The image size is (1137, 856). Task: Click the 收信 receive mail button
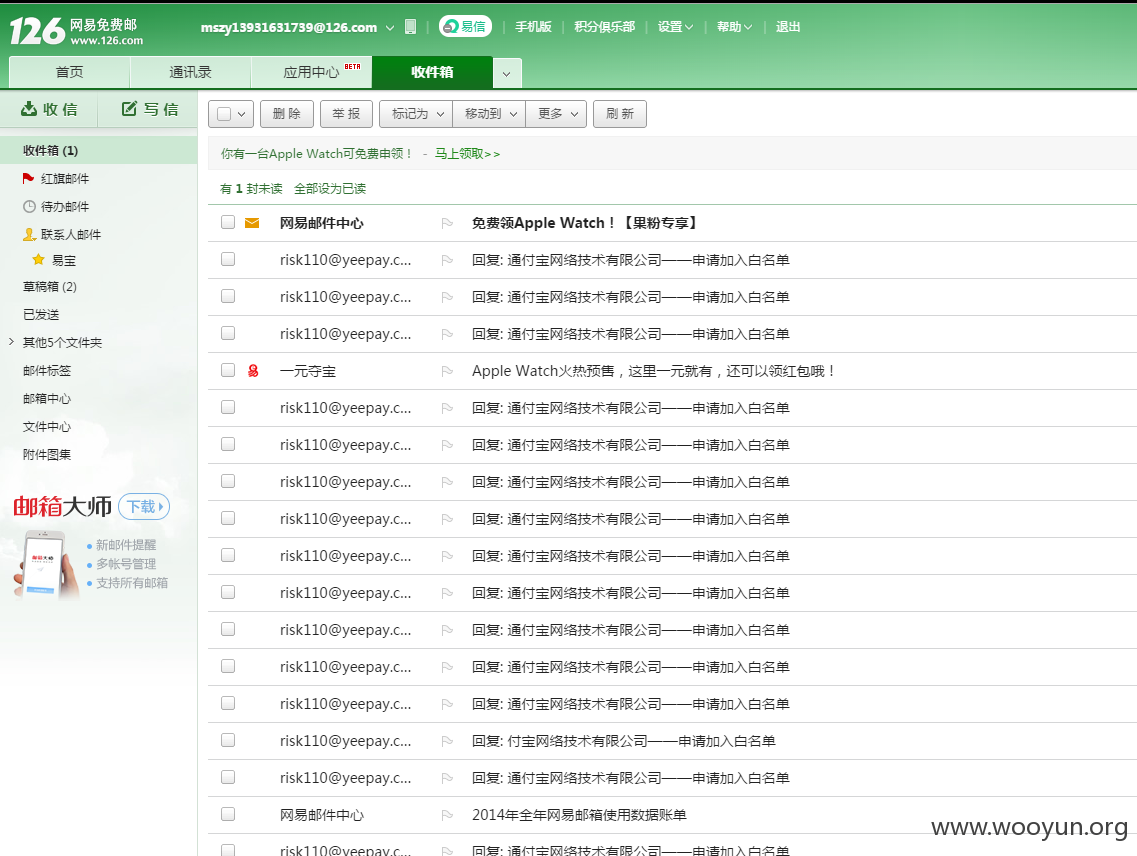[x=49, y=110]
